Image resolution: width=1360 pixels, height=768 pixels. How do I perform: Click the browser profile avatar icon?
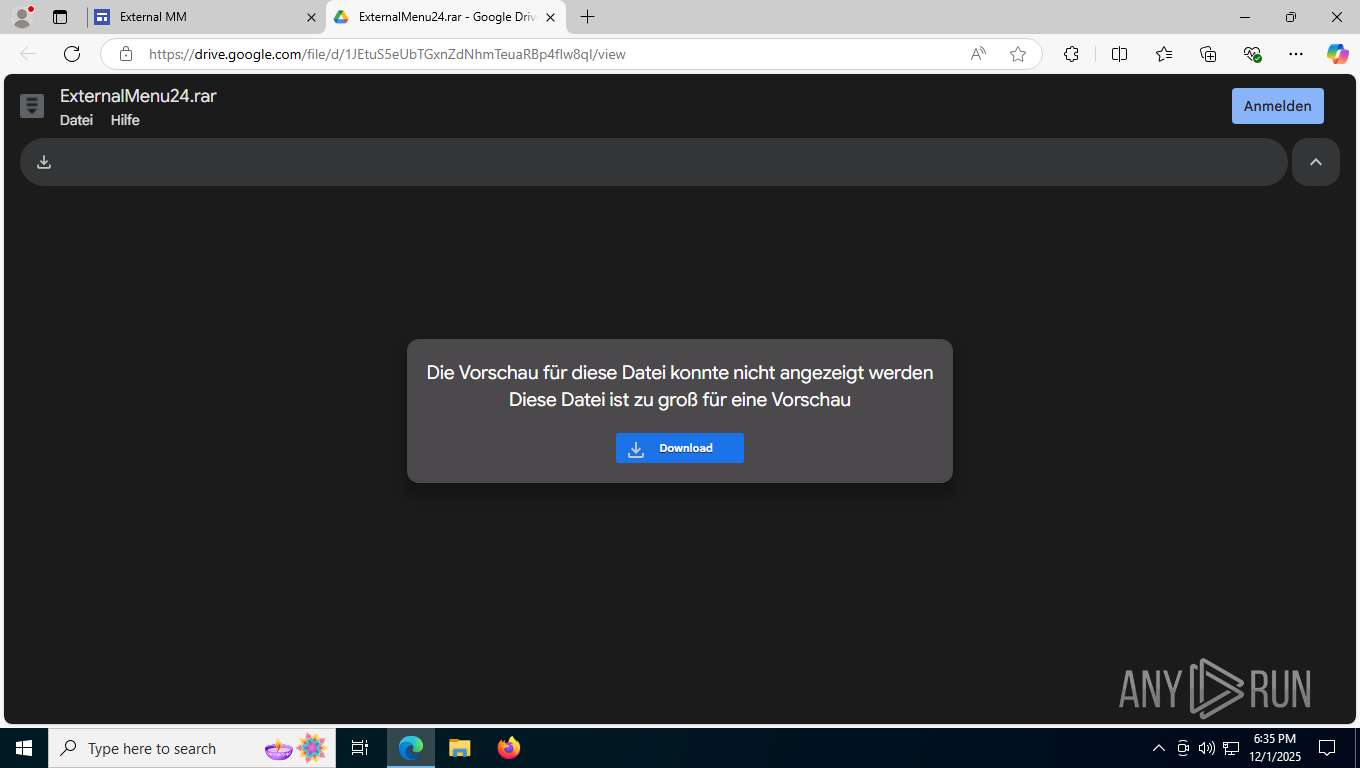[x=21, y=17]
